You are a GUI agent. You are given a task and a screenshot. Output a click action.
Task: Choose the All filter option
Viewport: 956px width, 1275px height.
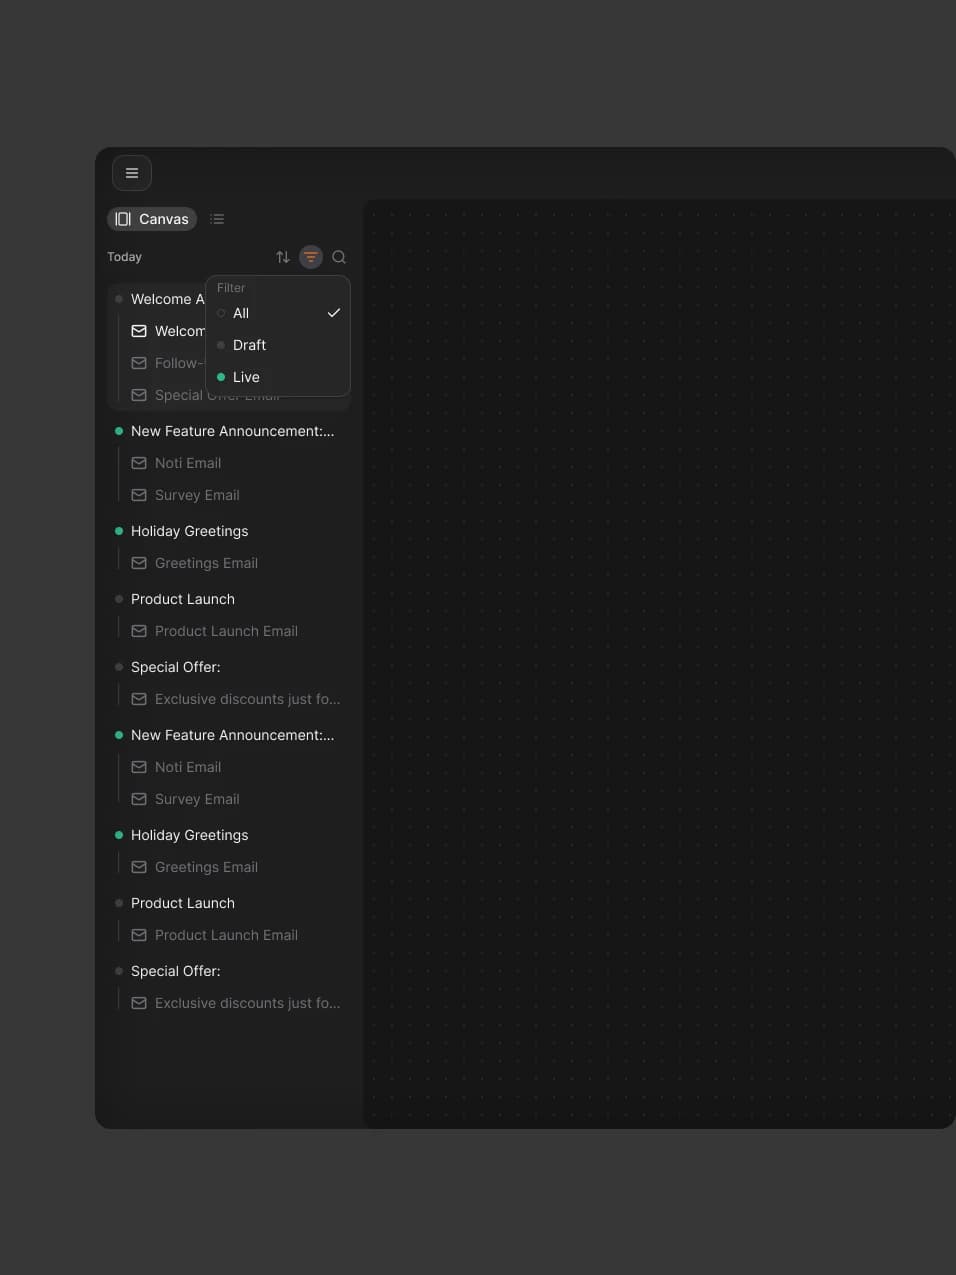coord(278,313)
